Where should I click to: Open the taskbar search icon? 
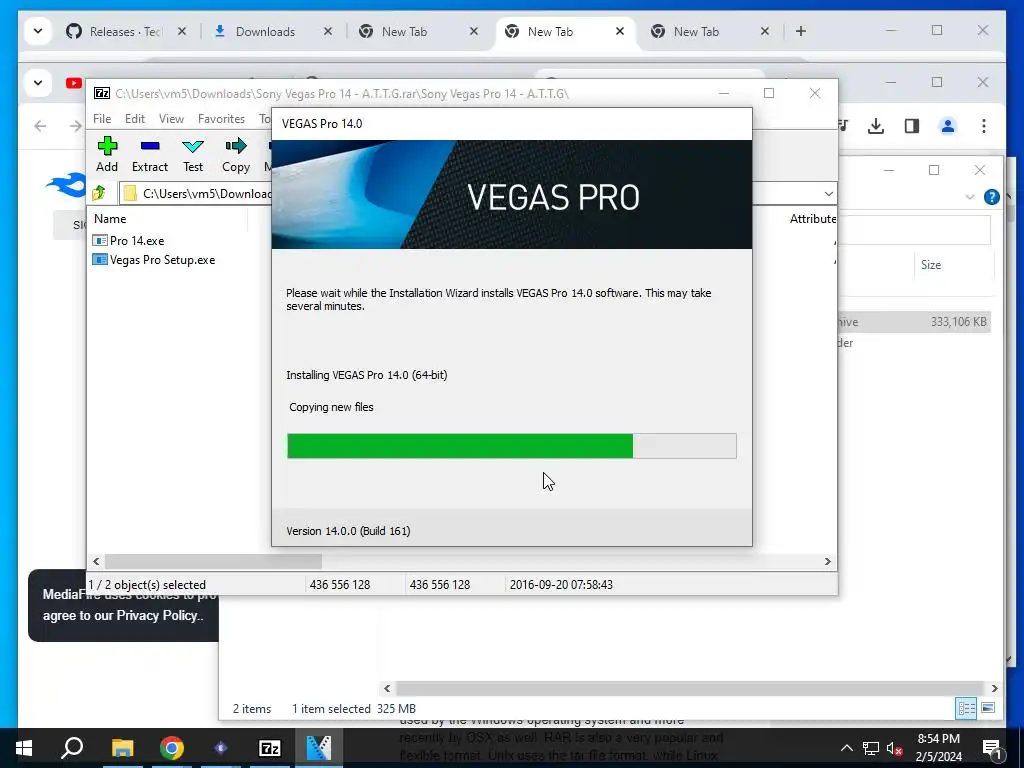coord(72,748)
